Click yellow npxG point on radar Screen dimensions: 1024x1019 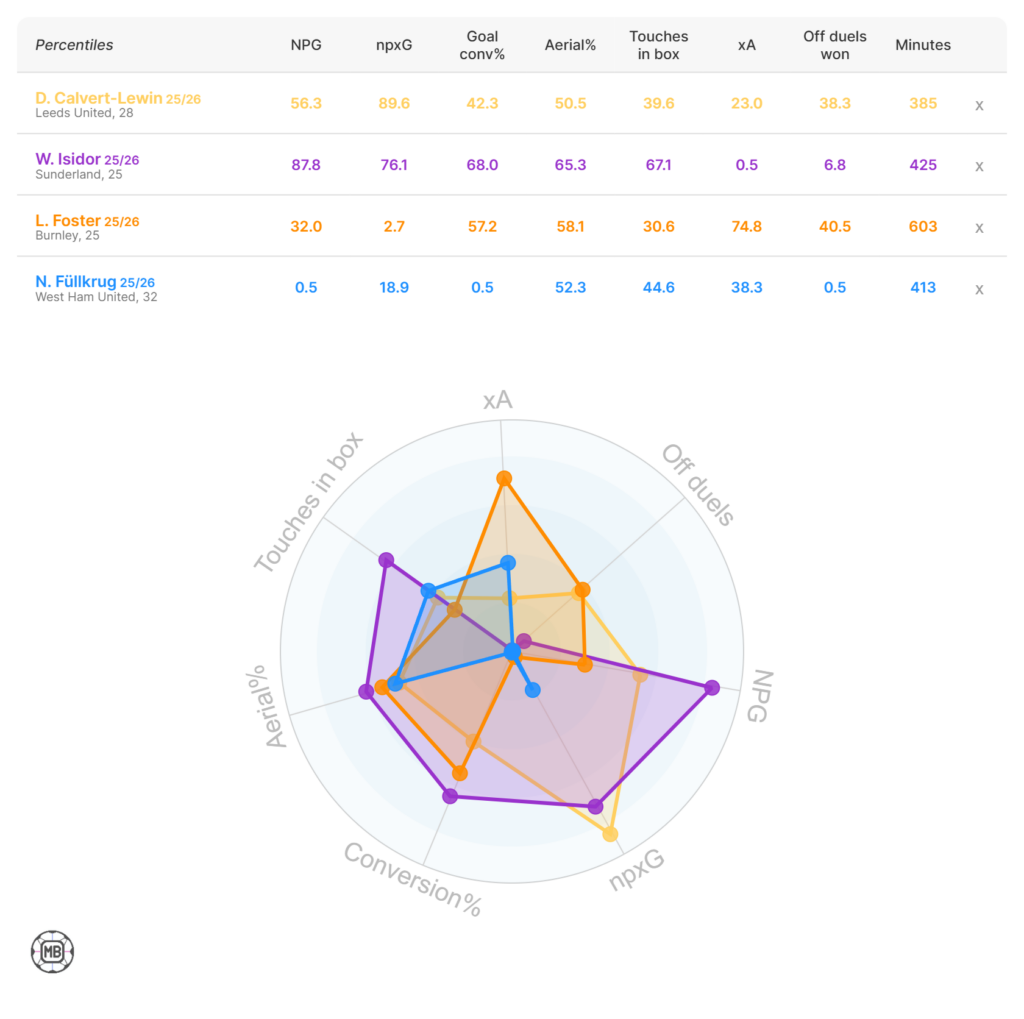pyautogui.click(x=610, y=834)
